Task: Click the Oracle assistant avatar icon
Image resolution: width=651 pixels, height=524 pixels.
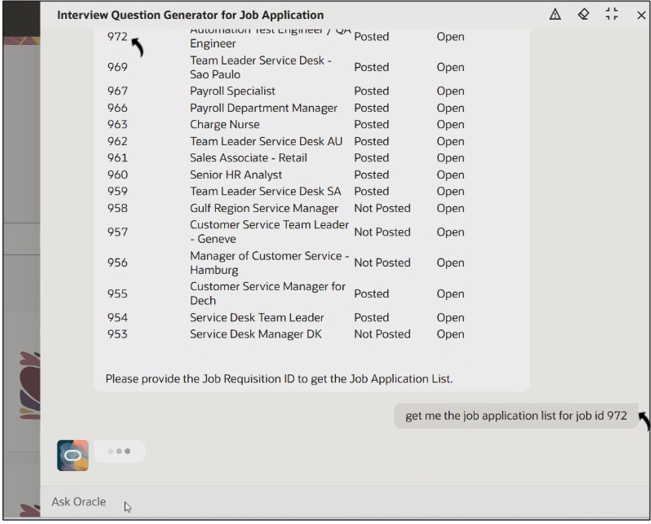Action: 73,455
